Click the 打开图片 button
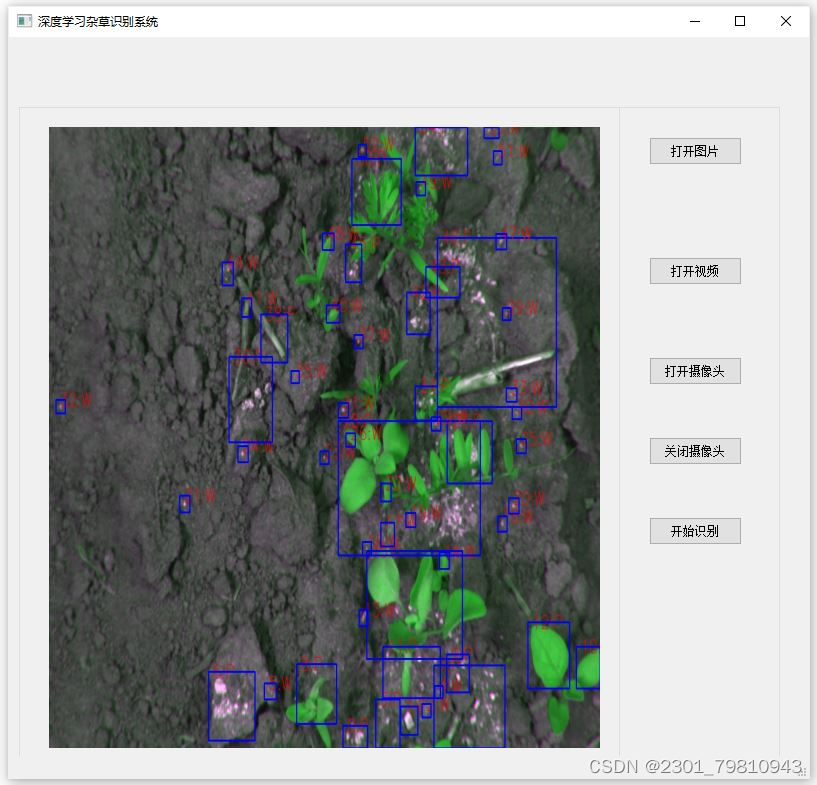 695,151
